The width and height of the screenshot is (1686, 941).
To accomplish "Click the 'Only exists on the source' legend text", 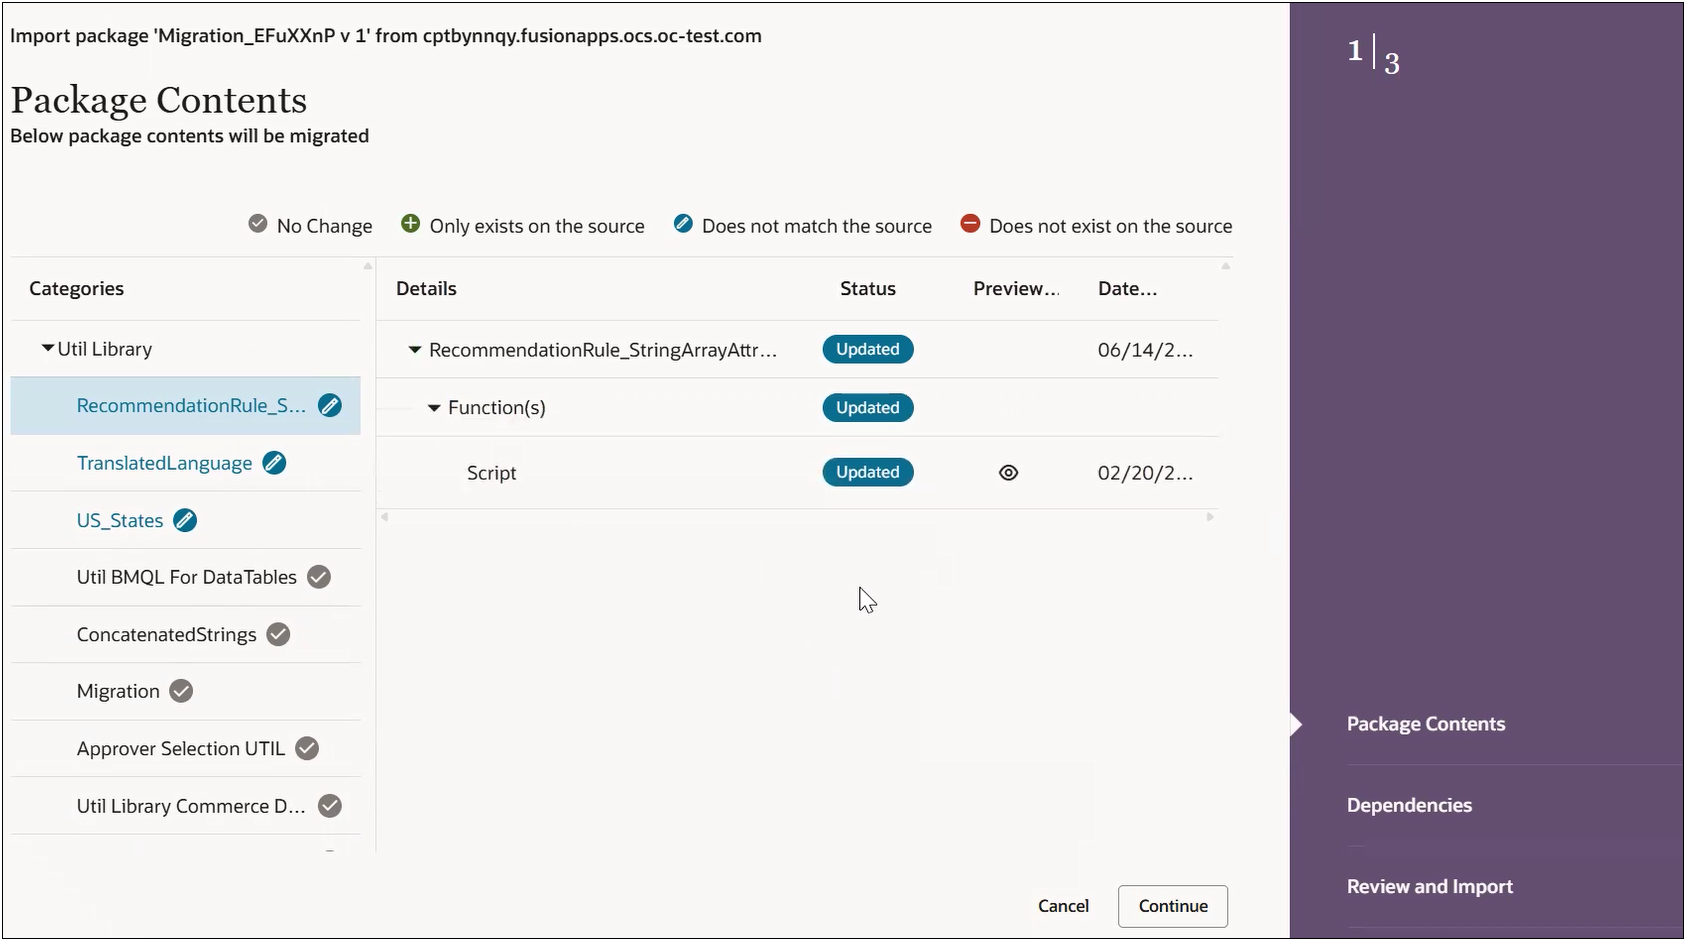I will [x=537, y=226].
